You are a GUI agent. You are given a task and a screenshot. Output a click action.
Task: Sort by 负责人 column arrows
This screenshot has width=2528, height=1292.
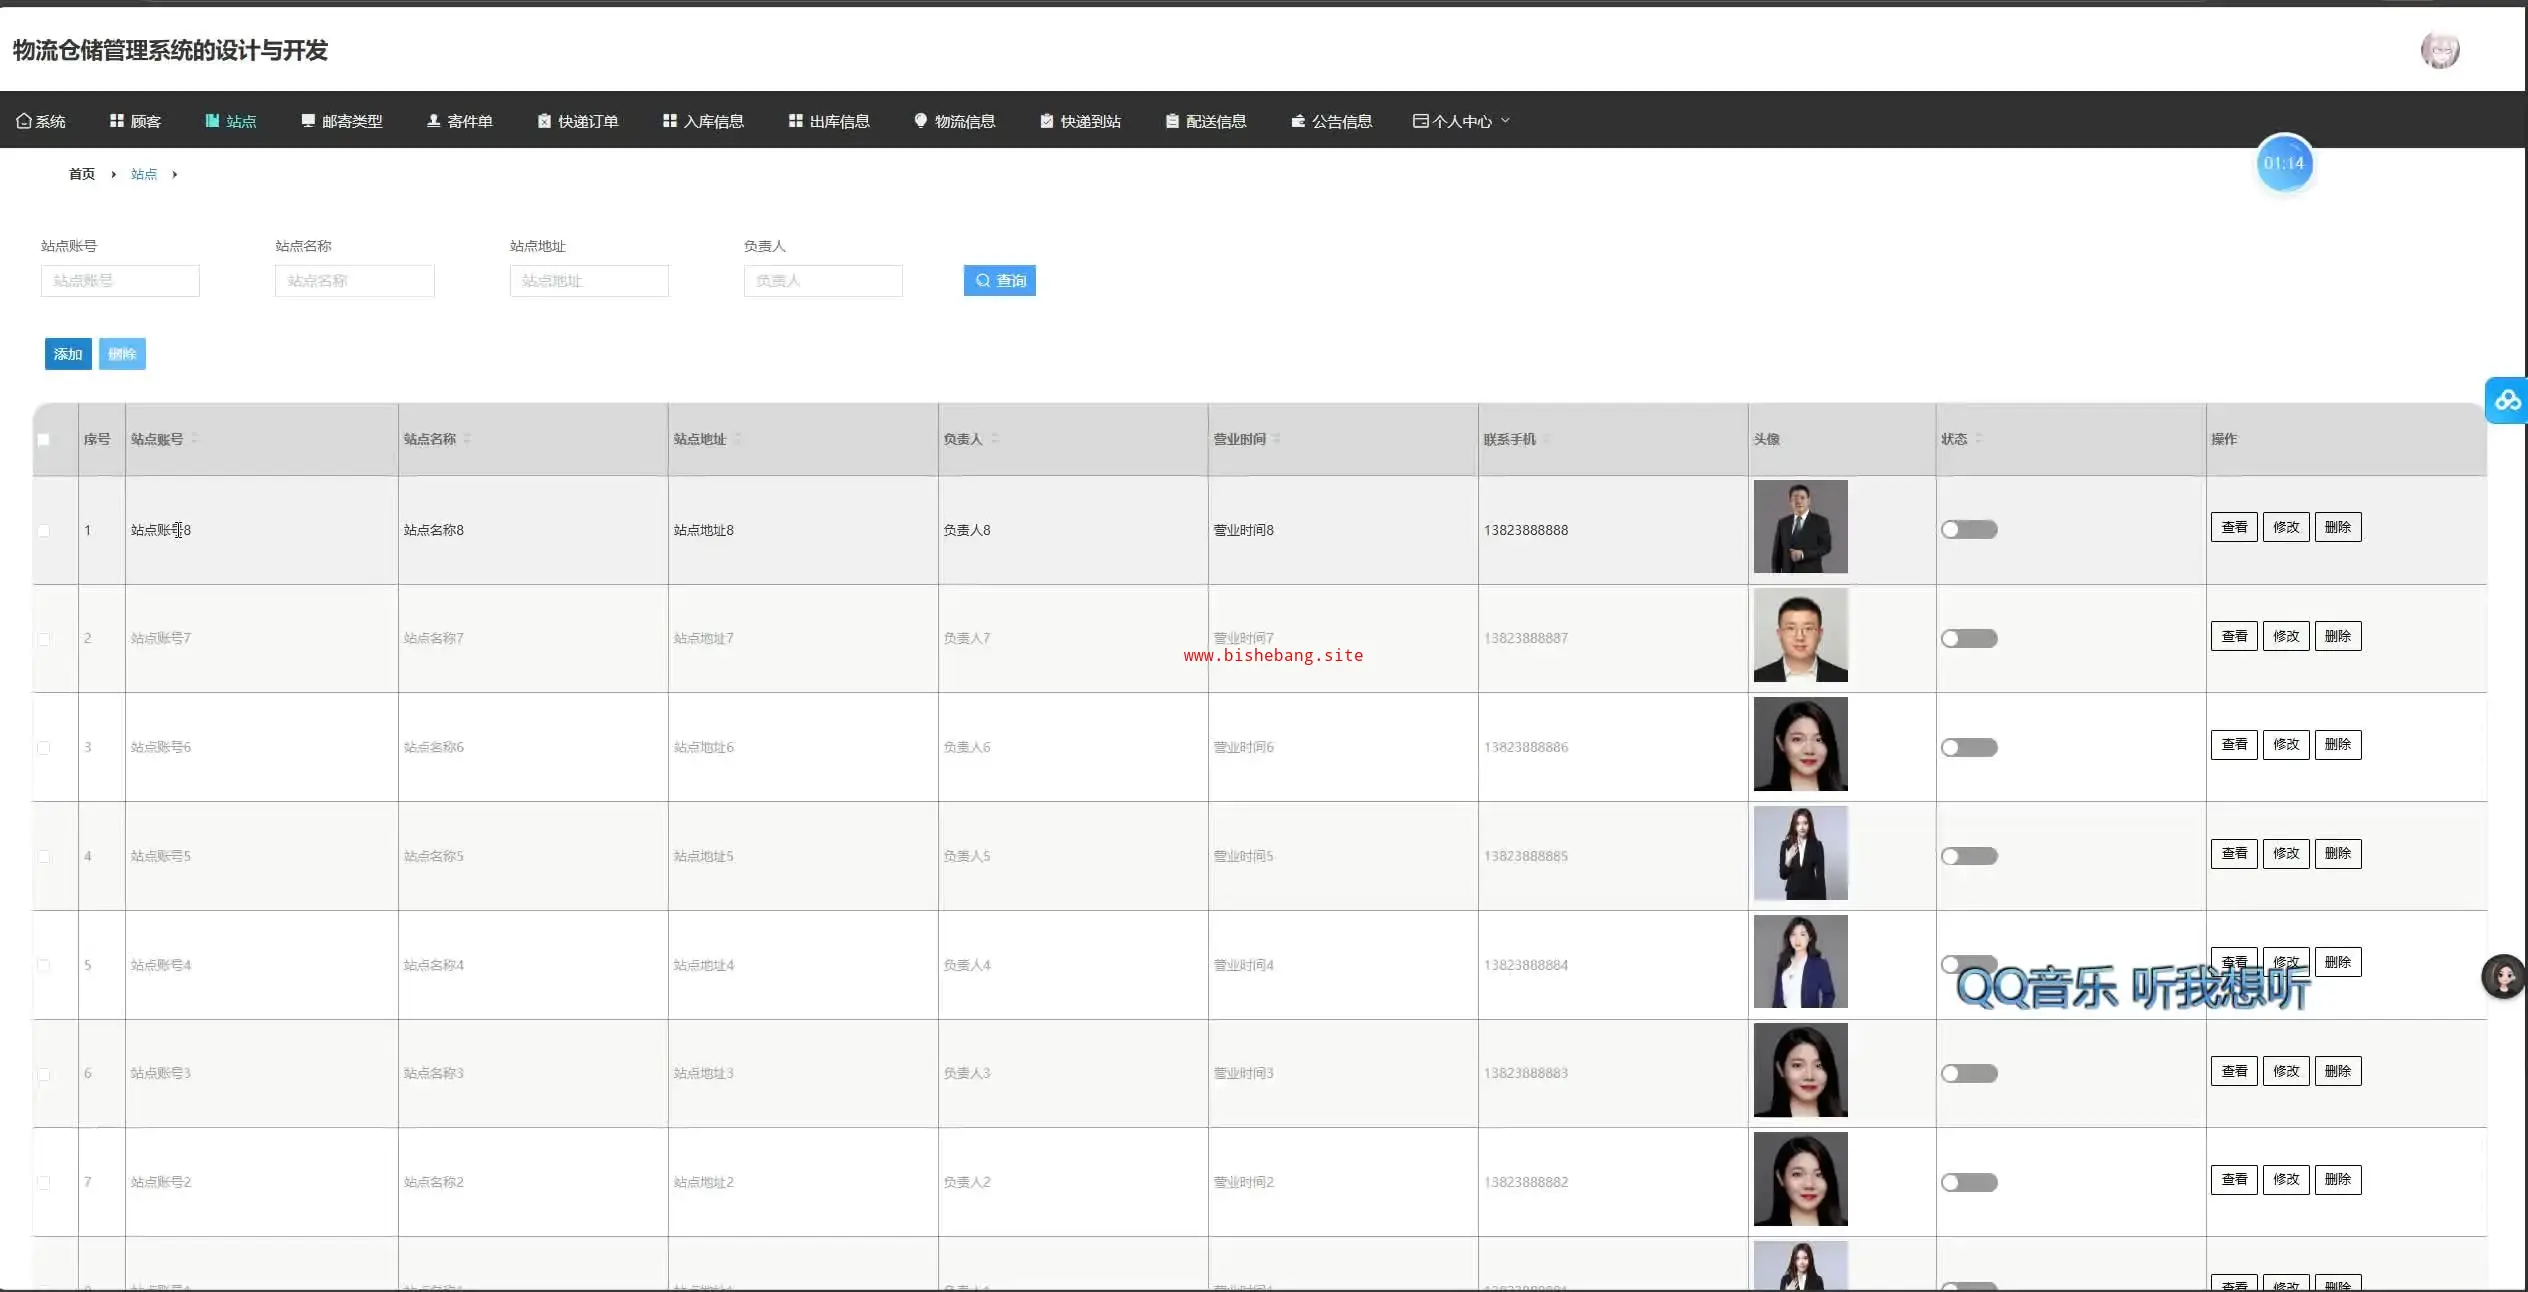coord(995,439)
